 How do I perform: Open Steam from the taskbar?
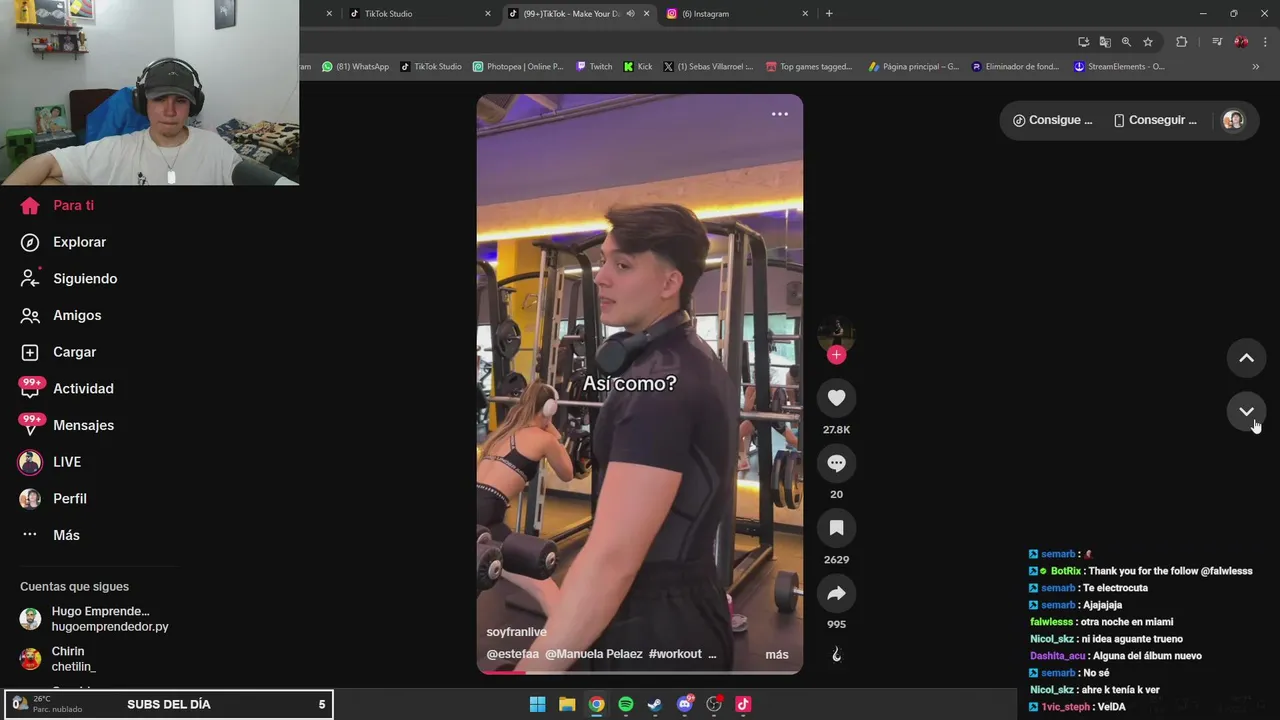655,704
